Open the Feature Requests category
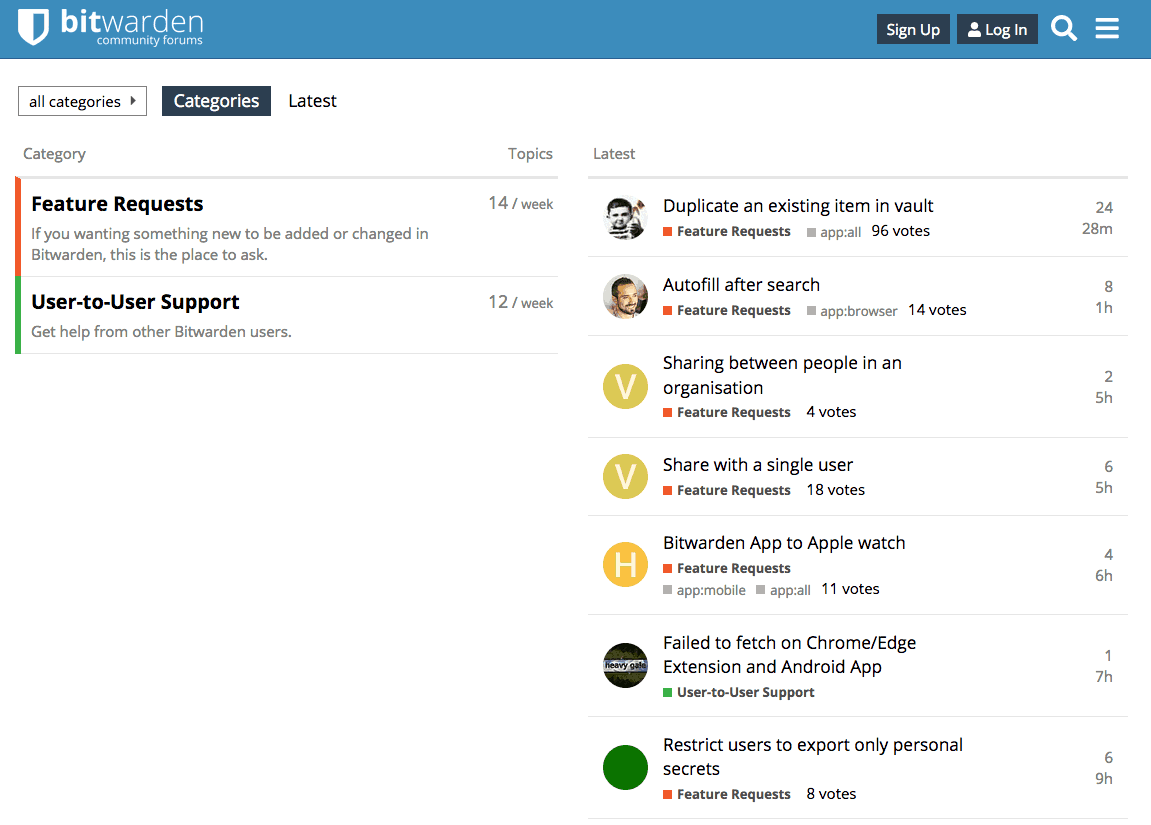 (x=117, y=203)
